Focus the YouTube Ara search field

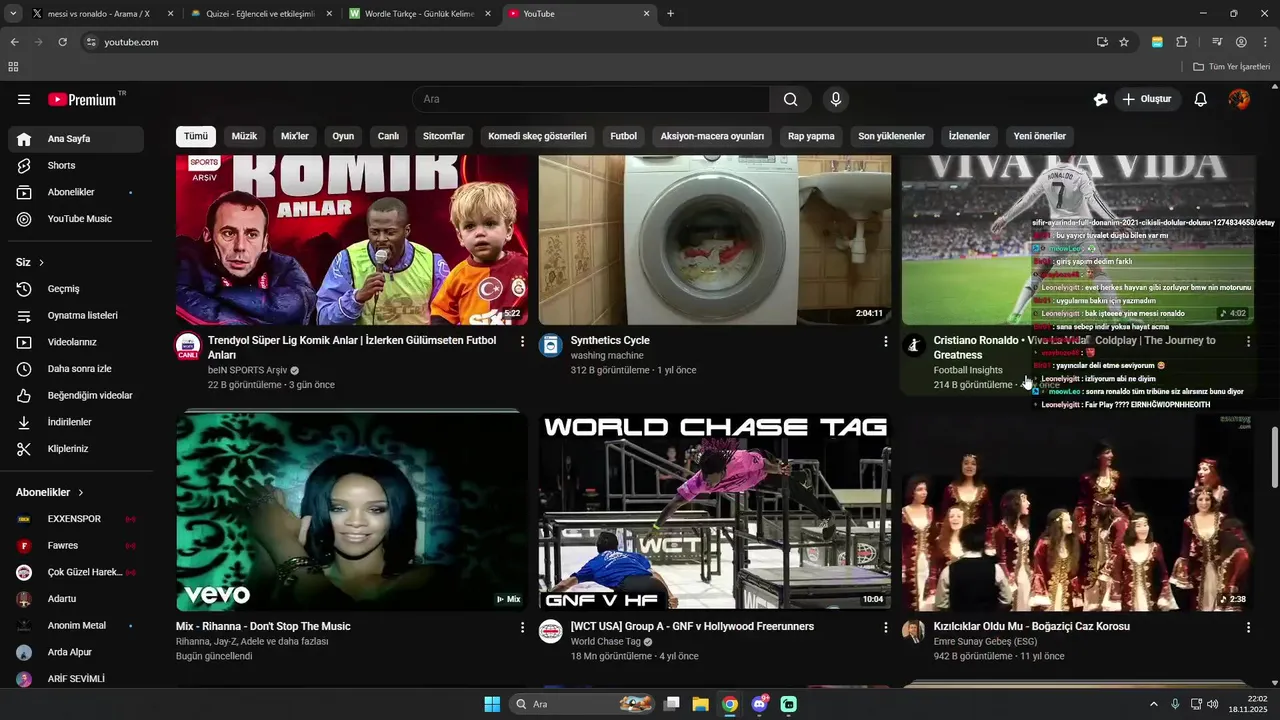pos(591,99)
